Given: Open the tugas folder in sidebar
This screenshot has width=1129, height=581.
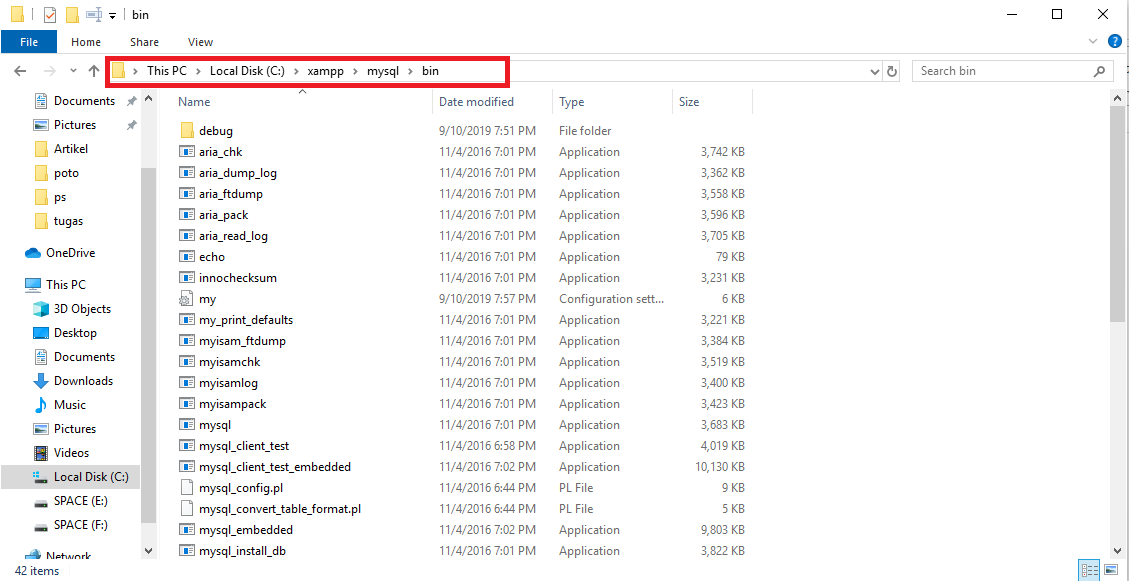Looking at the screenshot, I should click(68, 221).
